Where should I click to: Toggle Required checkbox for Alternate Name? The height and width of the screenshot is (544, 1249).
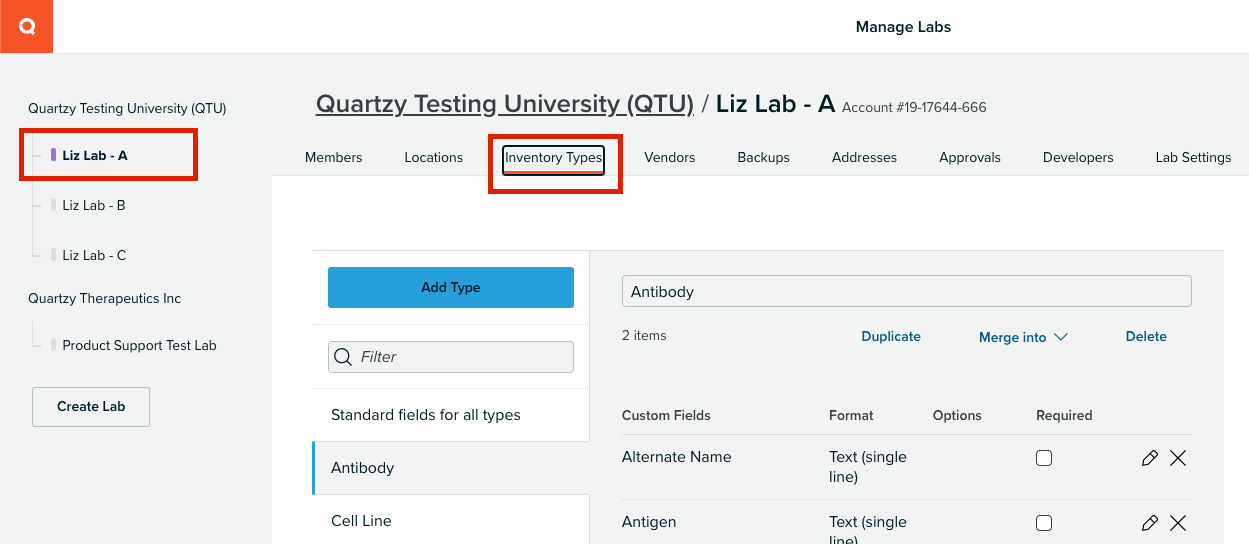(x=1044, y=458)
